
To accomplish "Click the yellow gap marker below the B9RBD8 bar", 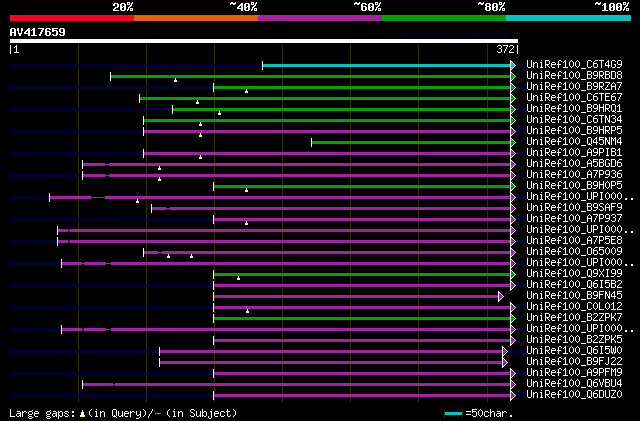I will [x=176, y=80].
